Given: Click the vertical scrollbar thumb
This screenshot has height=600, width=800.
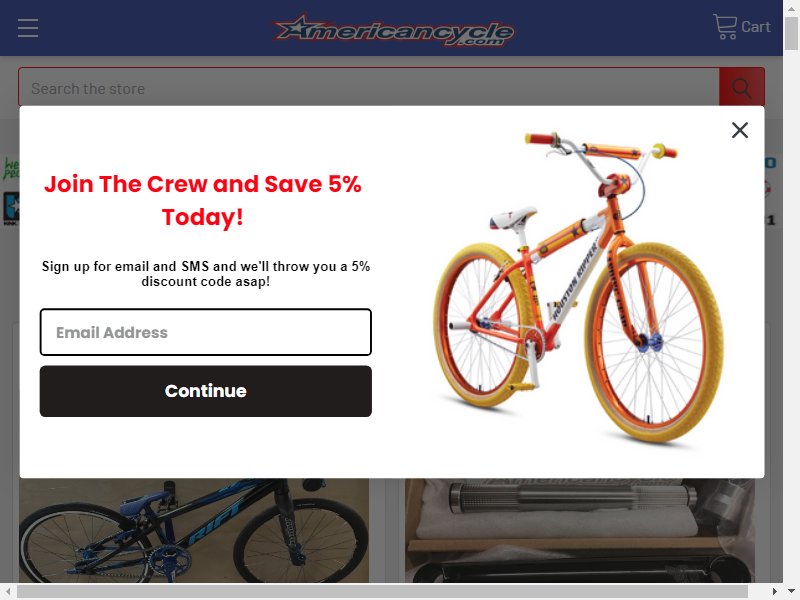Looking at the screenshot, I should [791, 33].
